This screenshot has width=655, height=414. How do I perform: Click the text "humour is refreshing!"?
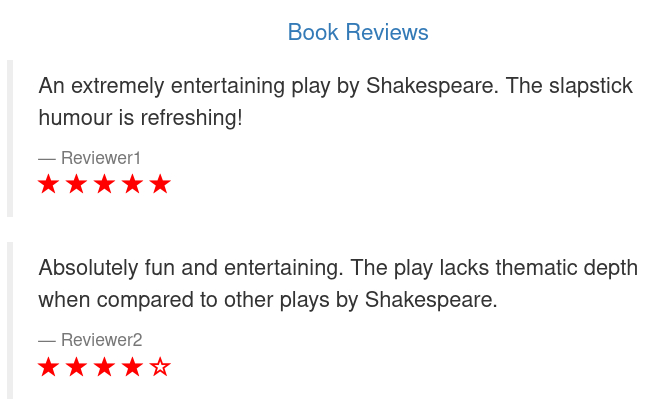click(x=140, y=118)
